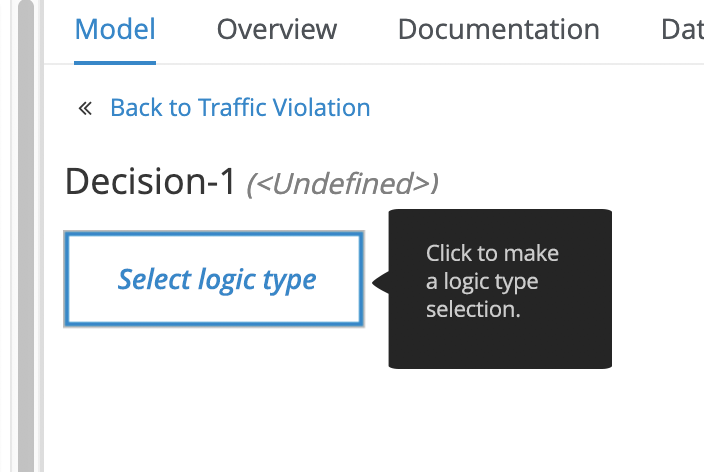Click the Decision-1 expression name
The width and height of the screenshot is (704, 472).
(x=150, y=182)
